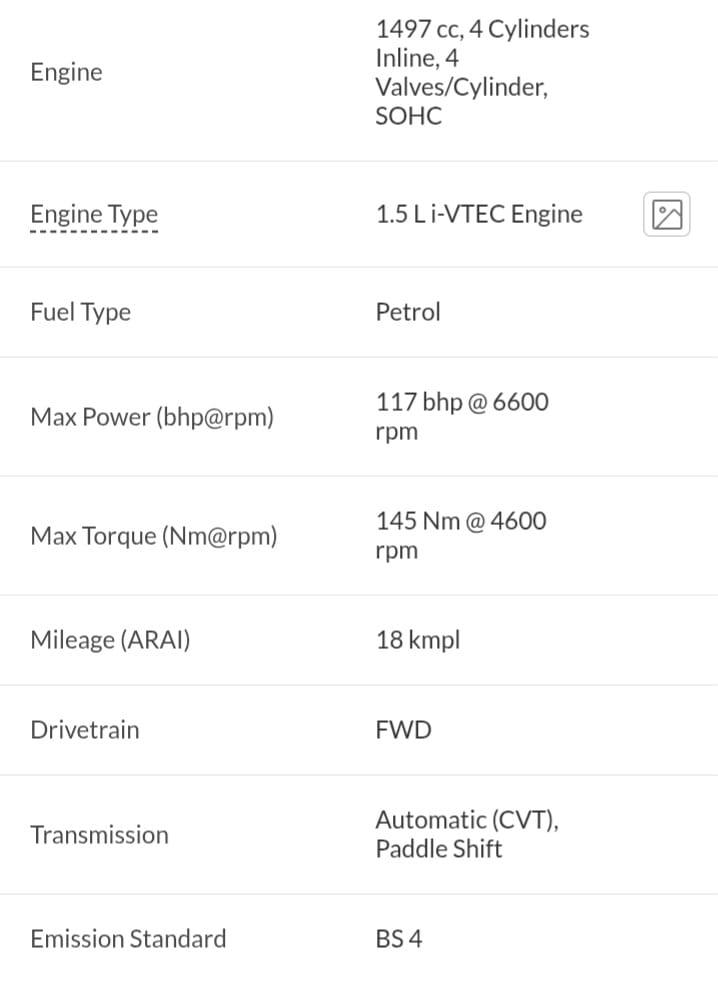Click the SOHC text in engine row
The image size is (718, 1005).
point(408,116)
